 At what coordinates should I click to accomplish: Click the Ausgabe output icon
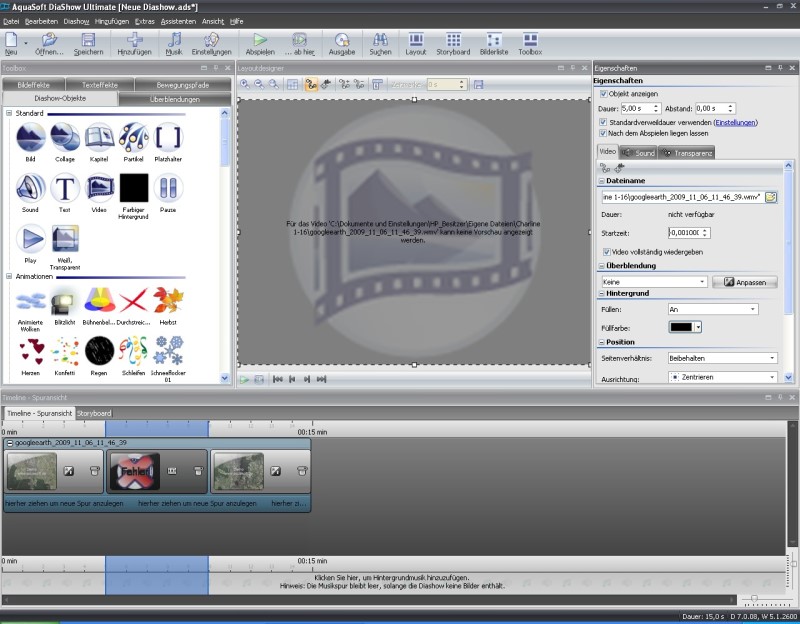343,40
